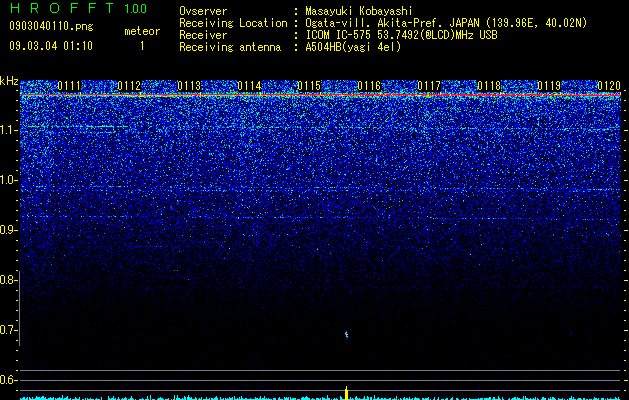Image resolution: width=629 pixels, height=400 pixels.
Task: Click the red carrier line at spectrogram top
Action: pos(321,95)
